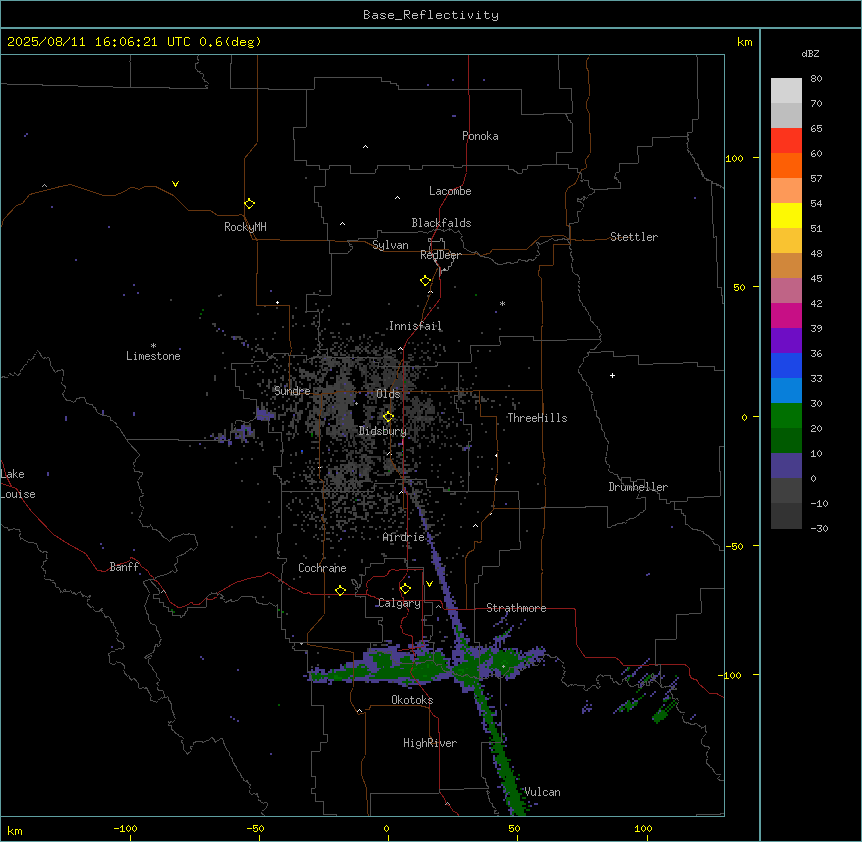Pick the red 65 dBZ legend color
Viewport: 862px width, 842px height.
pos(786,141)
